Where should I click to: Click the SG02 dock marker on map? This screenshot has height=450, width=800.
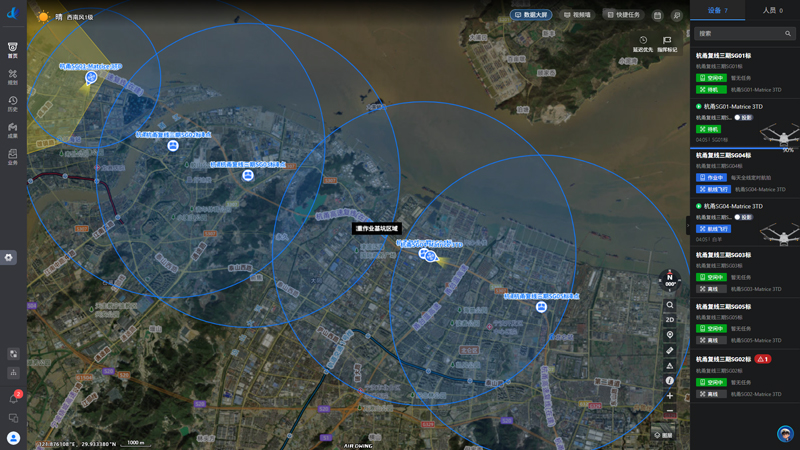(173, 146)
